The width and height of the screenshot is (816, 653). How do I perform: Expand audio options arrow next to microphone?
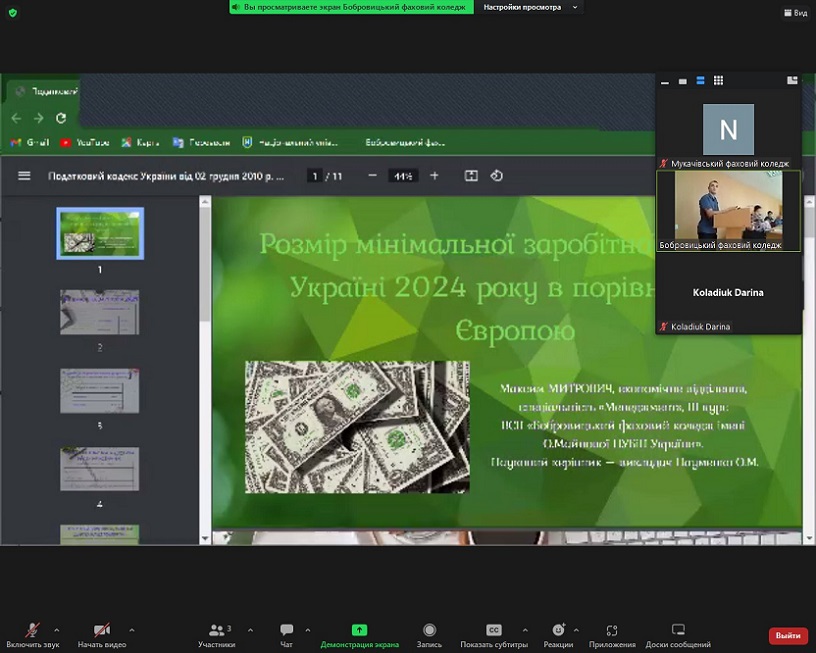click(57, 630)
